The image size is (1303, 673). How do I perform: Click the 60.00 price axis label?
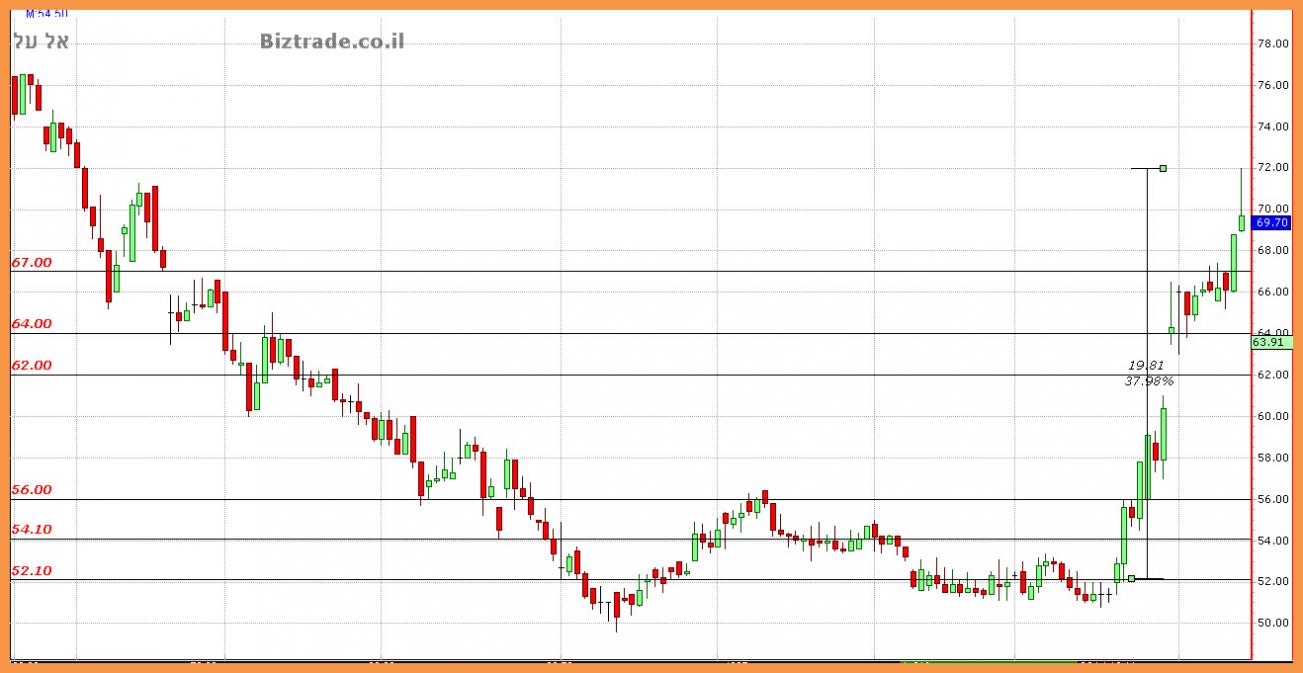pos(1271,417)
